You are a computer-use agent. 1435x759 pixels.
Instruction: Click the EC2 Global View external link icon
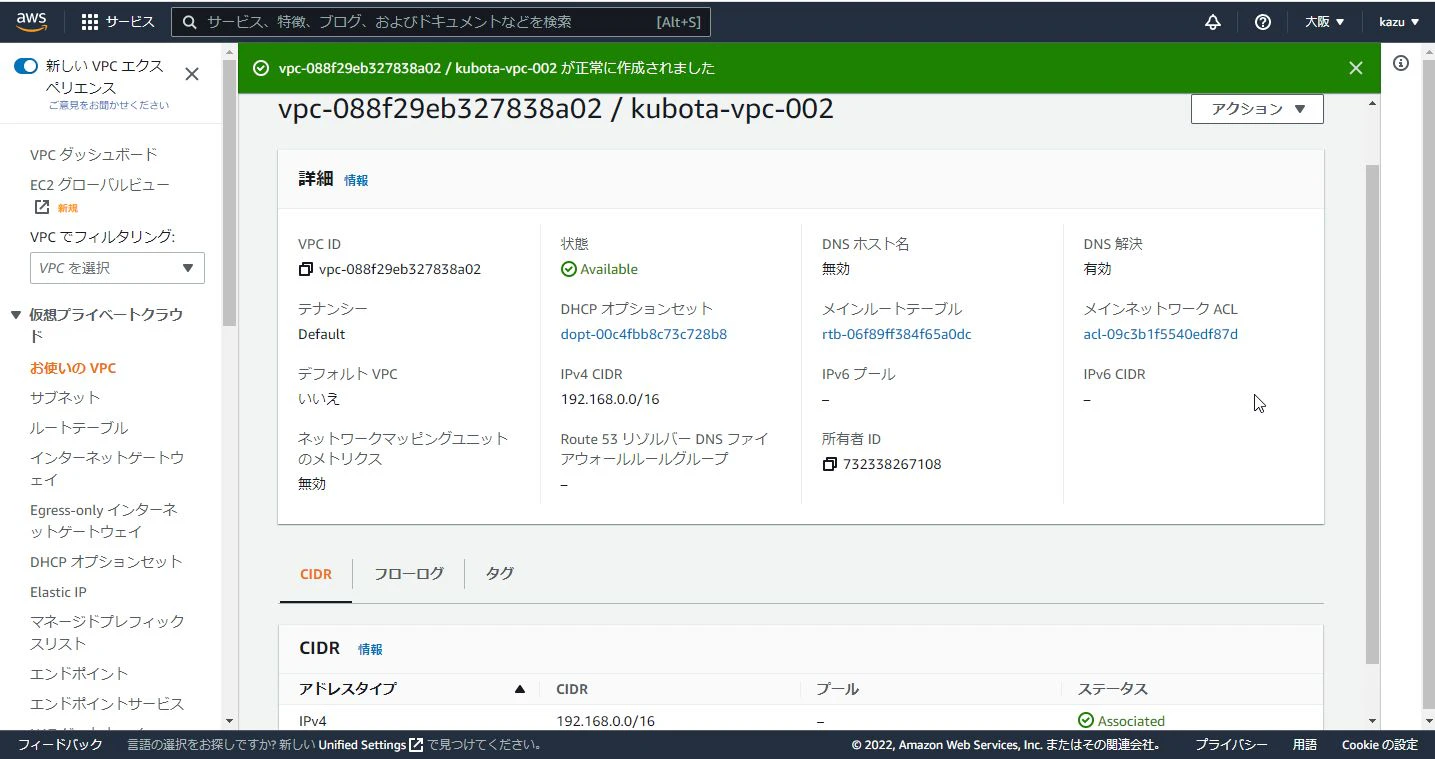[42, 207]
